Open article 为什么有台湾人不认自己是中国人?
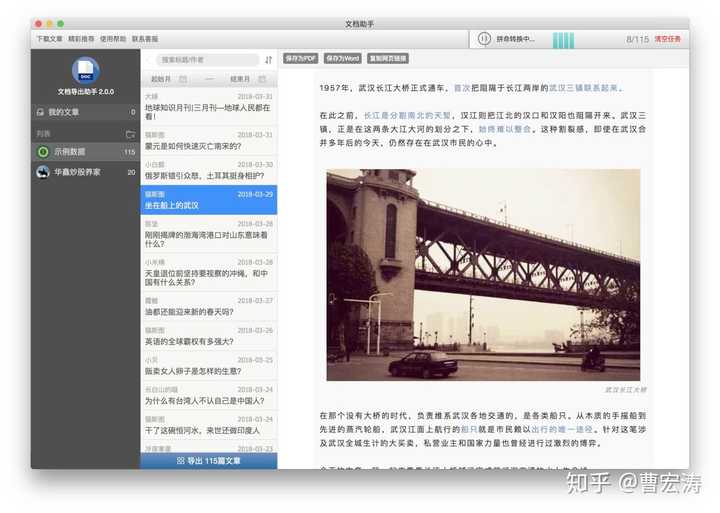 coord(209,395)
